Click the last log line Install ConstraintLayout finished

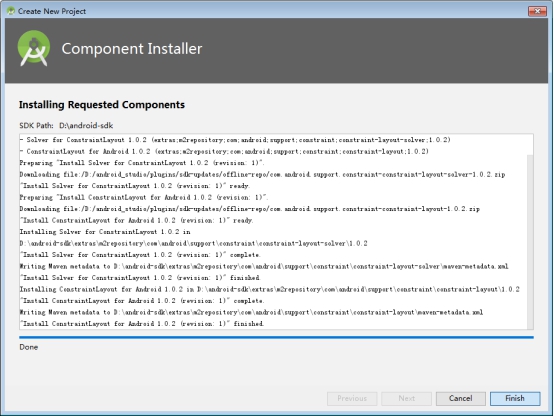tap(142, 323)
